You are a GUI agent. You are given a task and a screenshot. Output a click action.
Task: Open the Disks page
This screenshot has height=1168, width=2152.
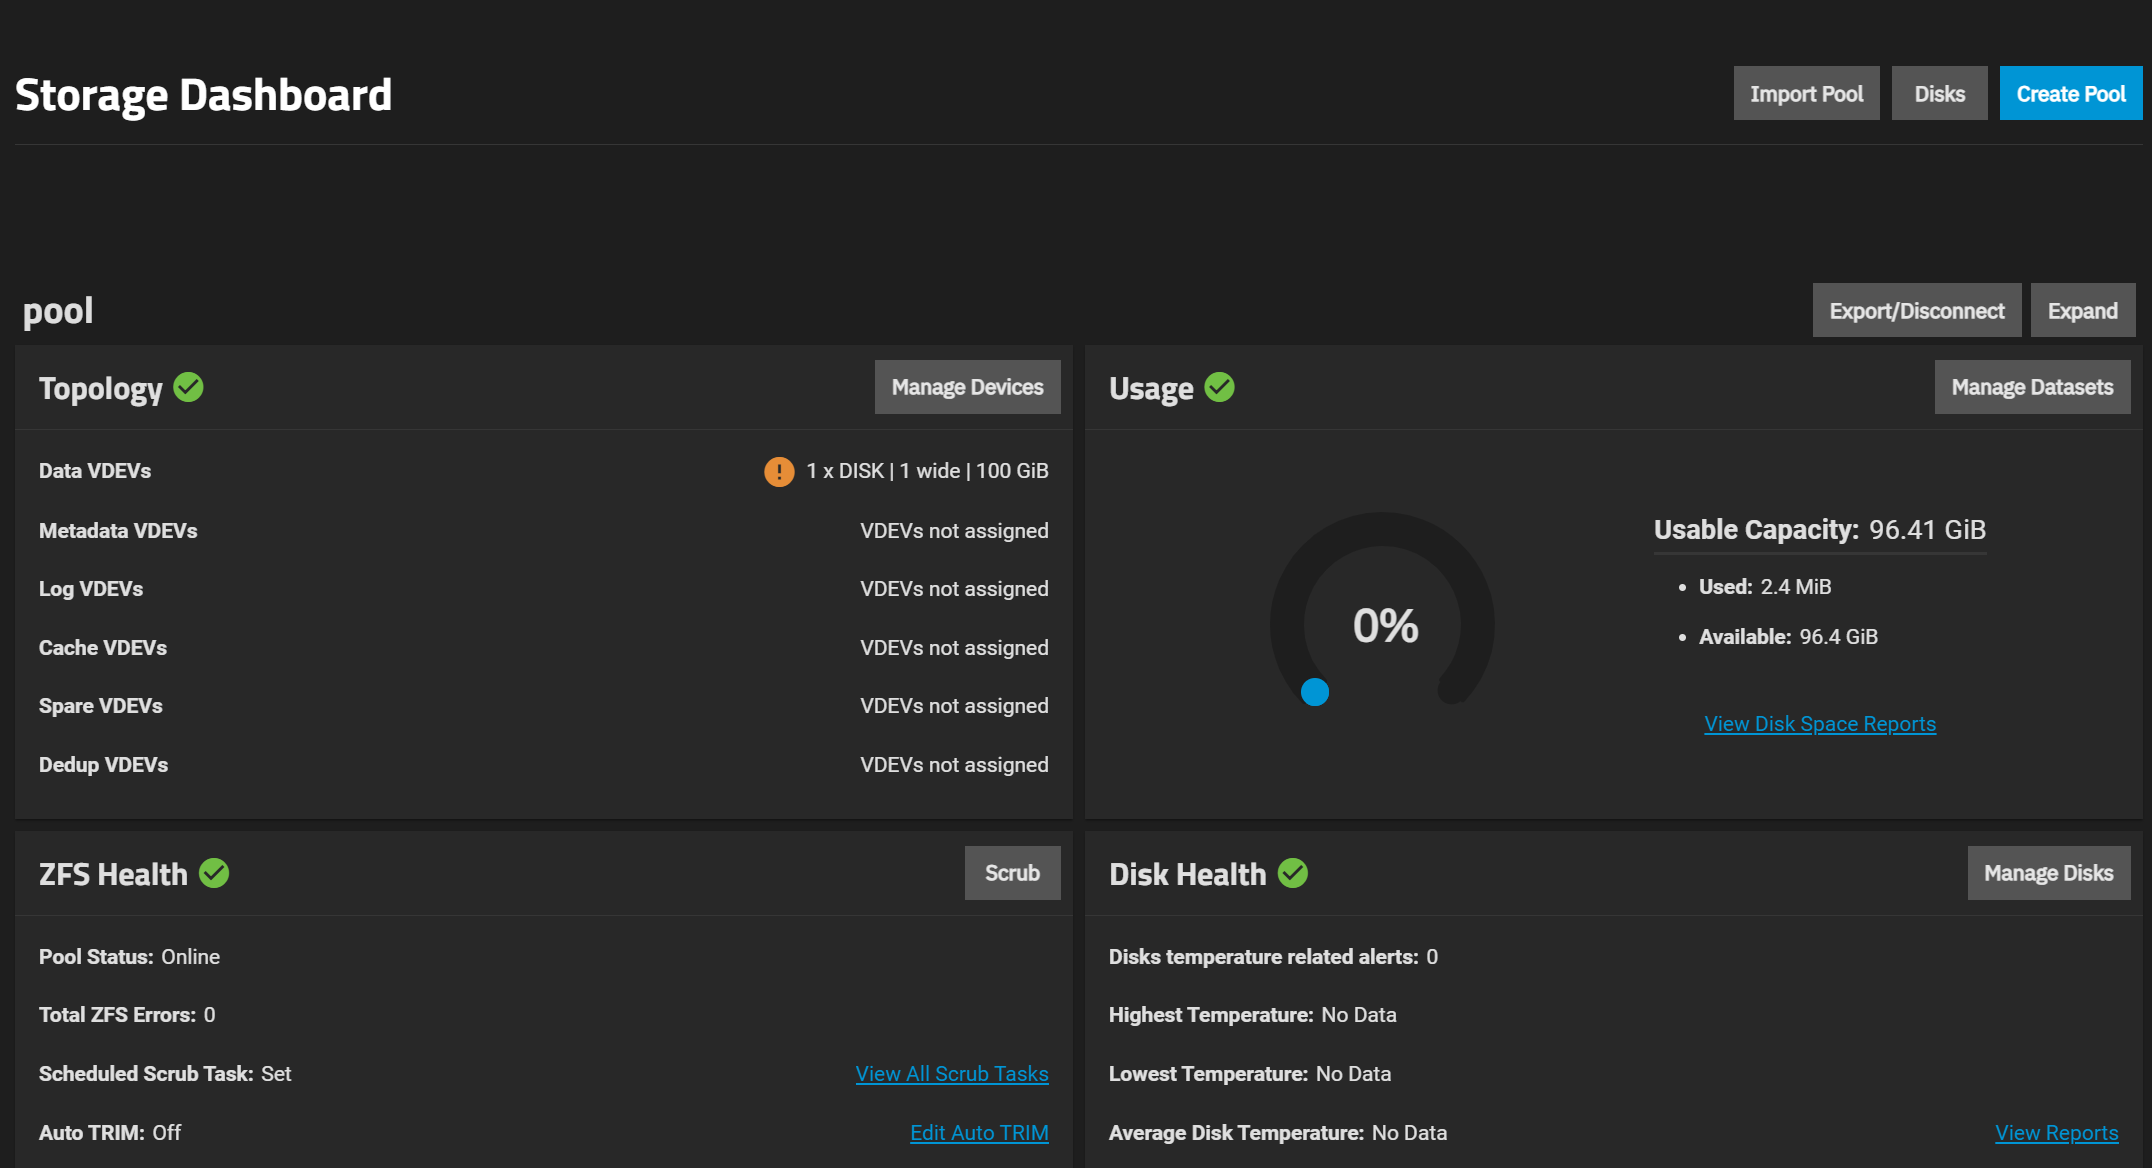click(1939, 94)
